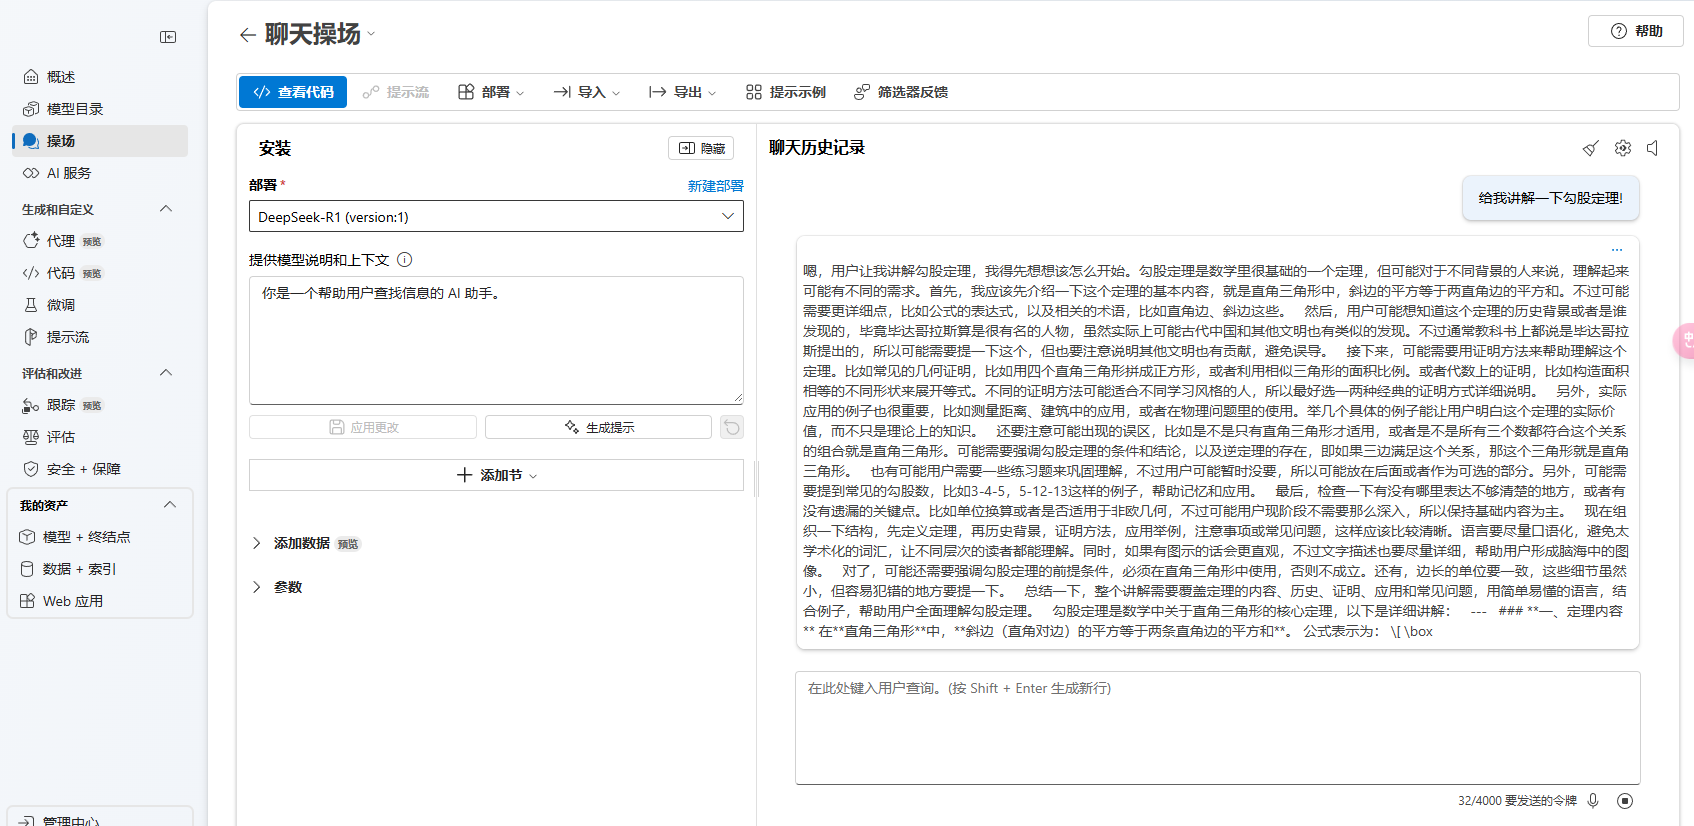Click the microphone voice input icon
This screenshot has width=1694, height=826.
coord(1593,800)
